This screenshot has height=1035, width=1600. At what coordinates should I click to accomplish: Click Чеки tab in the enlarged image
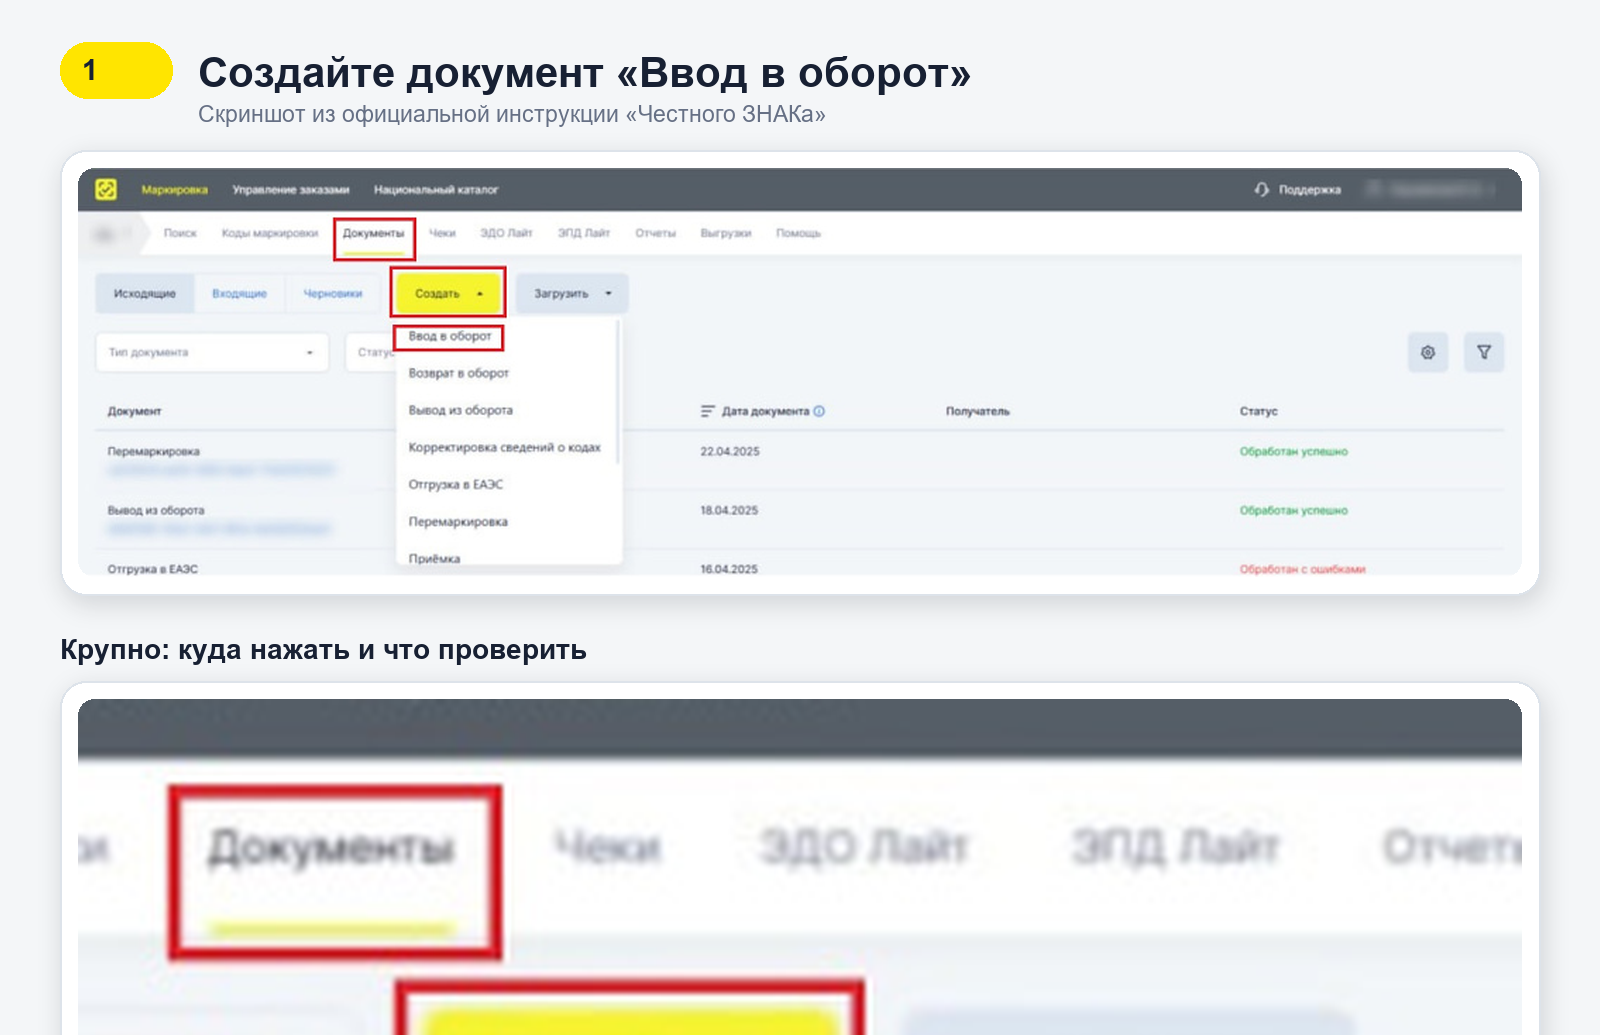(x=608, y=849)
